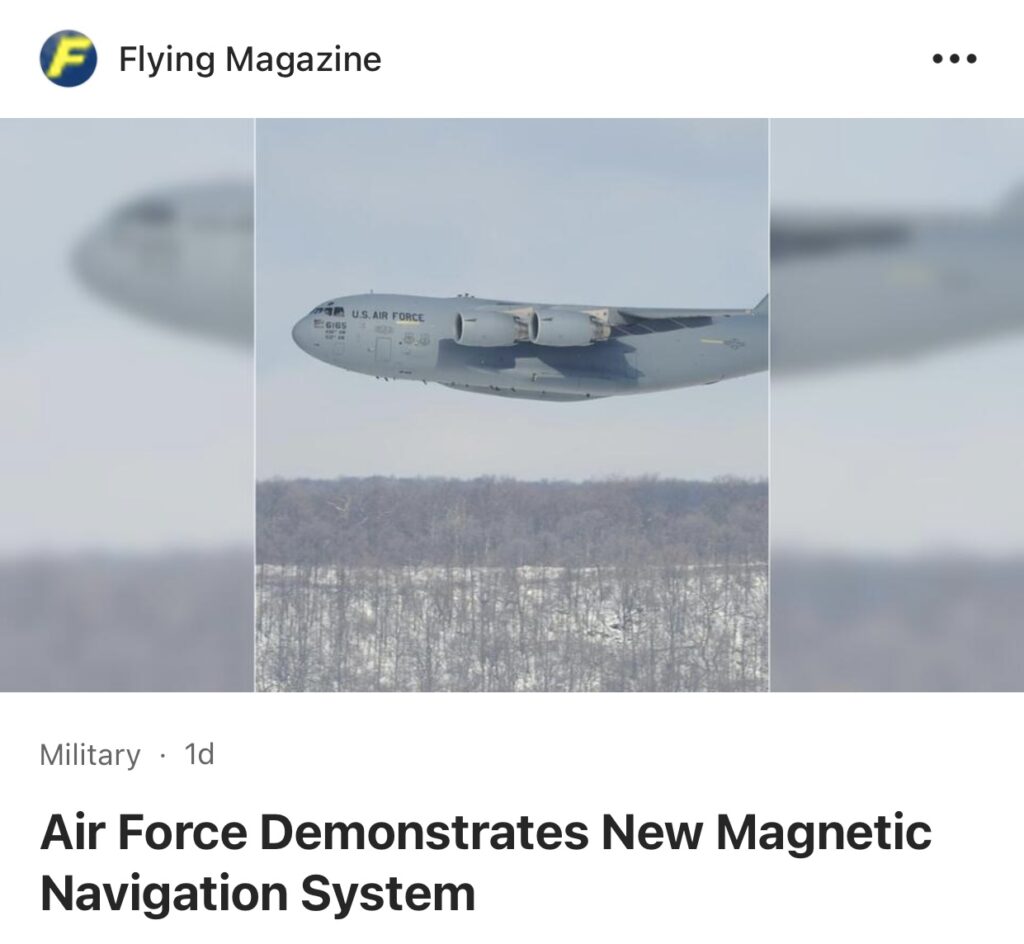Image resolution: width=1024 pixels, height=944 pixels.
Task: Tap the blurred left side of the image
Action: [x=127, y=405]
